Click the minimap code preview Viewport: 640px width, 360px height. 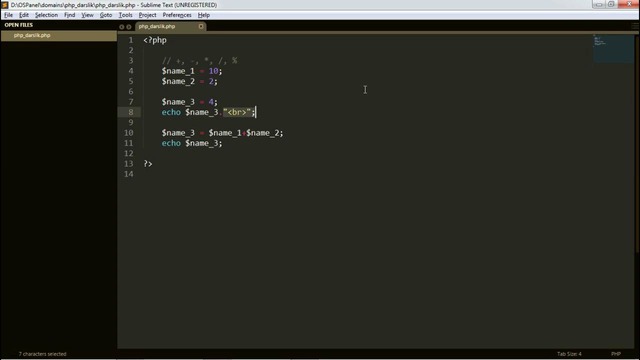(x=613, y=49)
